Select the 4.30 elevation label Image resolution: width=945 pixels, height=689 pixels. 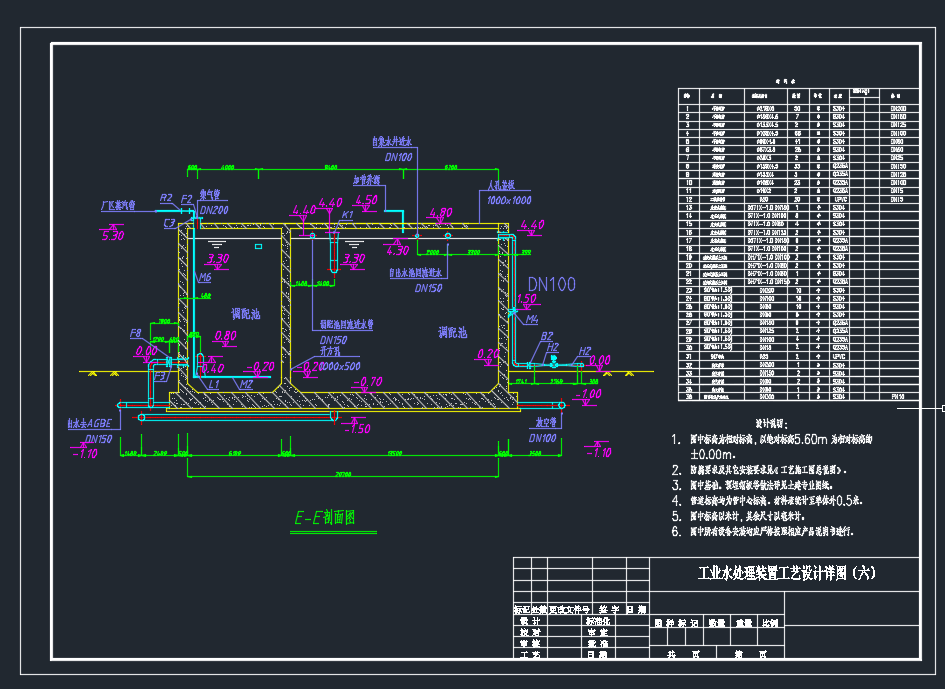(397, 250)
